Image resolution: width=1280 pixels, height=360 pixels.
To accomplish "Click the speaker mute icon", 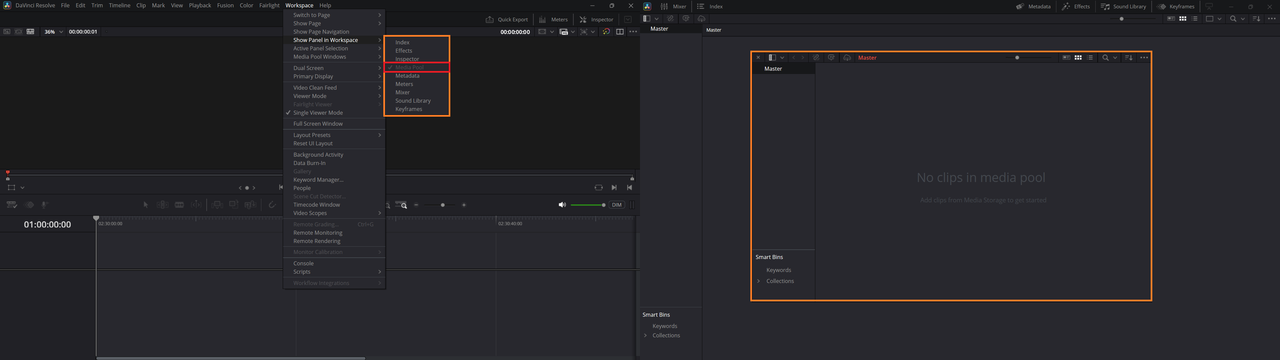I will tap(562, 204).
